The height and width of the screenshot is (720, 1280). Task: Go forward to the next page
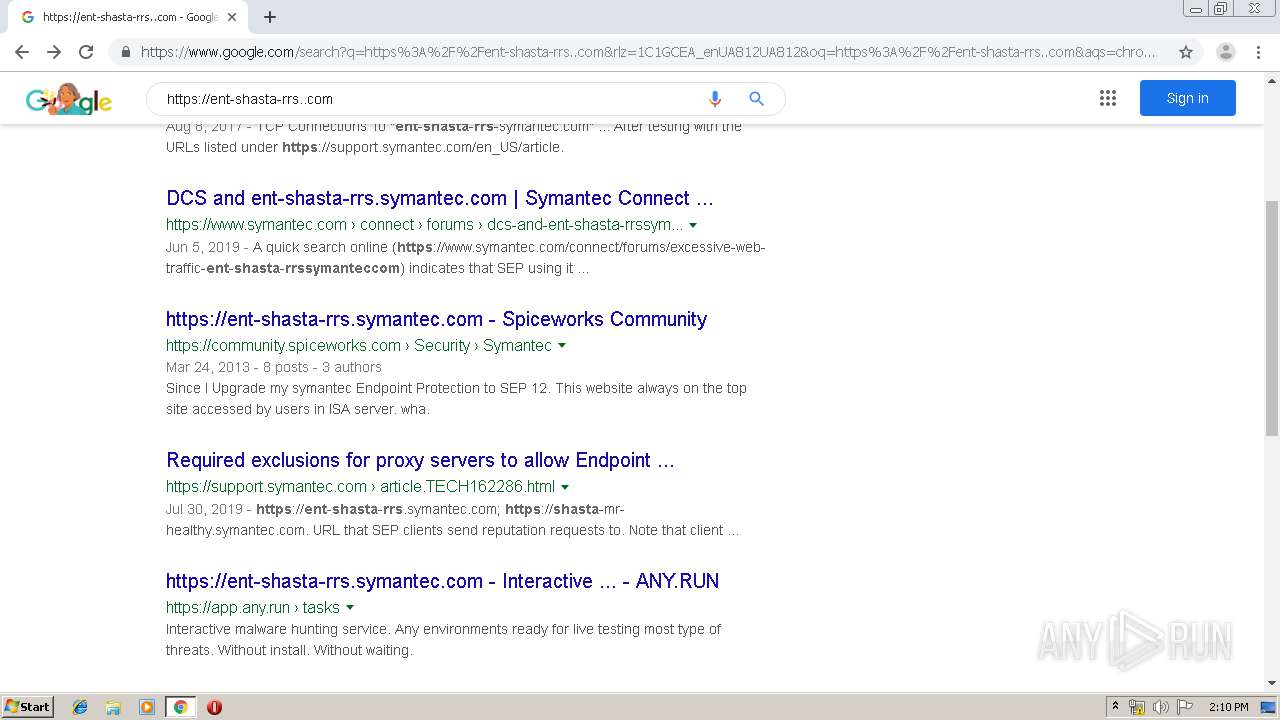point(54,52)
